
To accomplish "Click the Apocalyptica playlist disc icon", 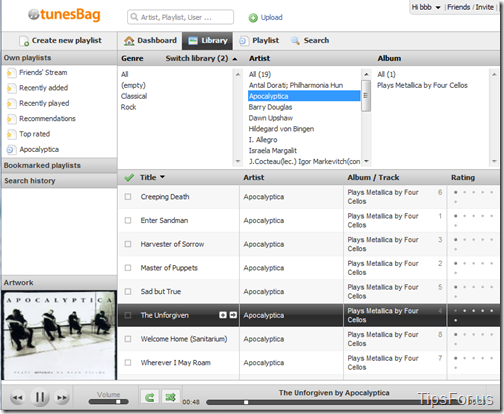I will 11,150.
